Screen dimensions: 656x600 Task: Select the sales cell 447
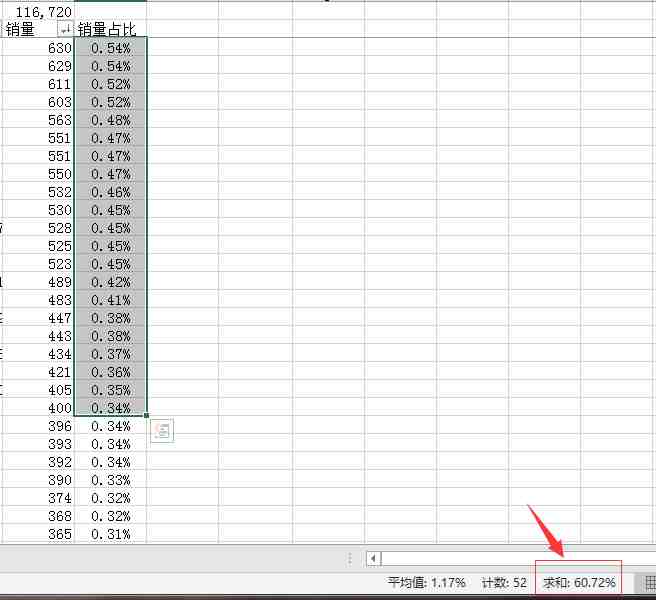coord(38,318)
